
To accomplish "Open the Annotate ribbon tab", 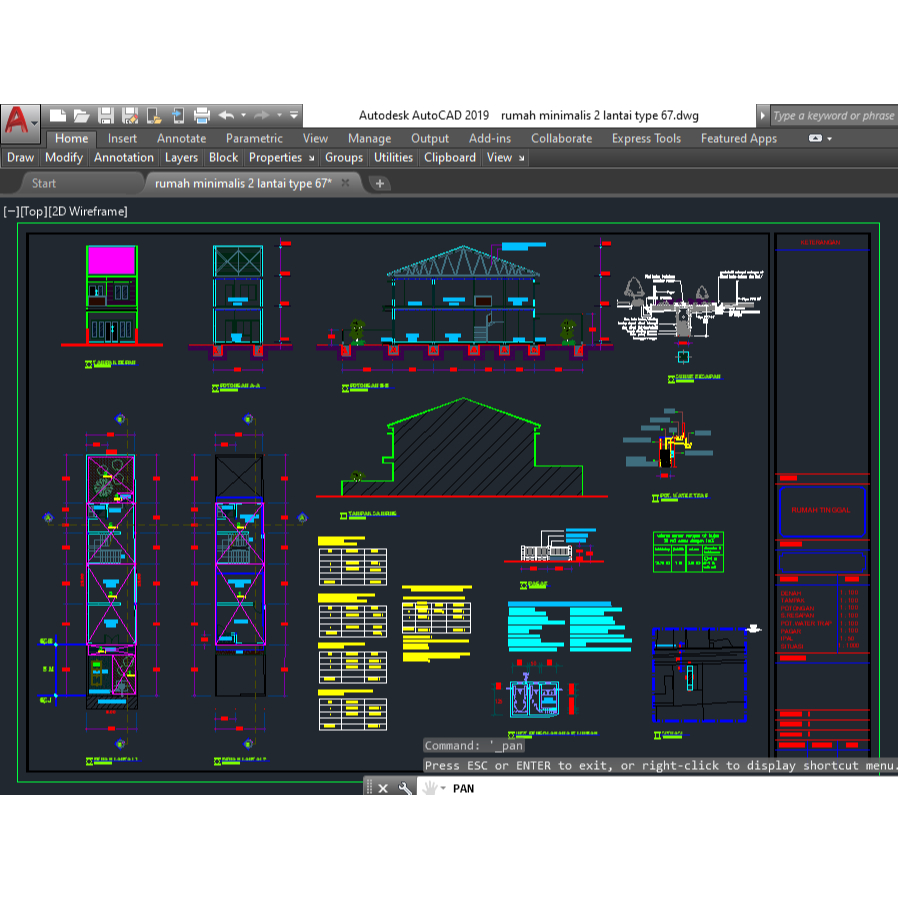I will [182, 139].
